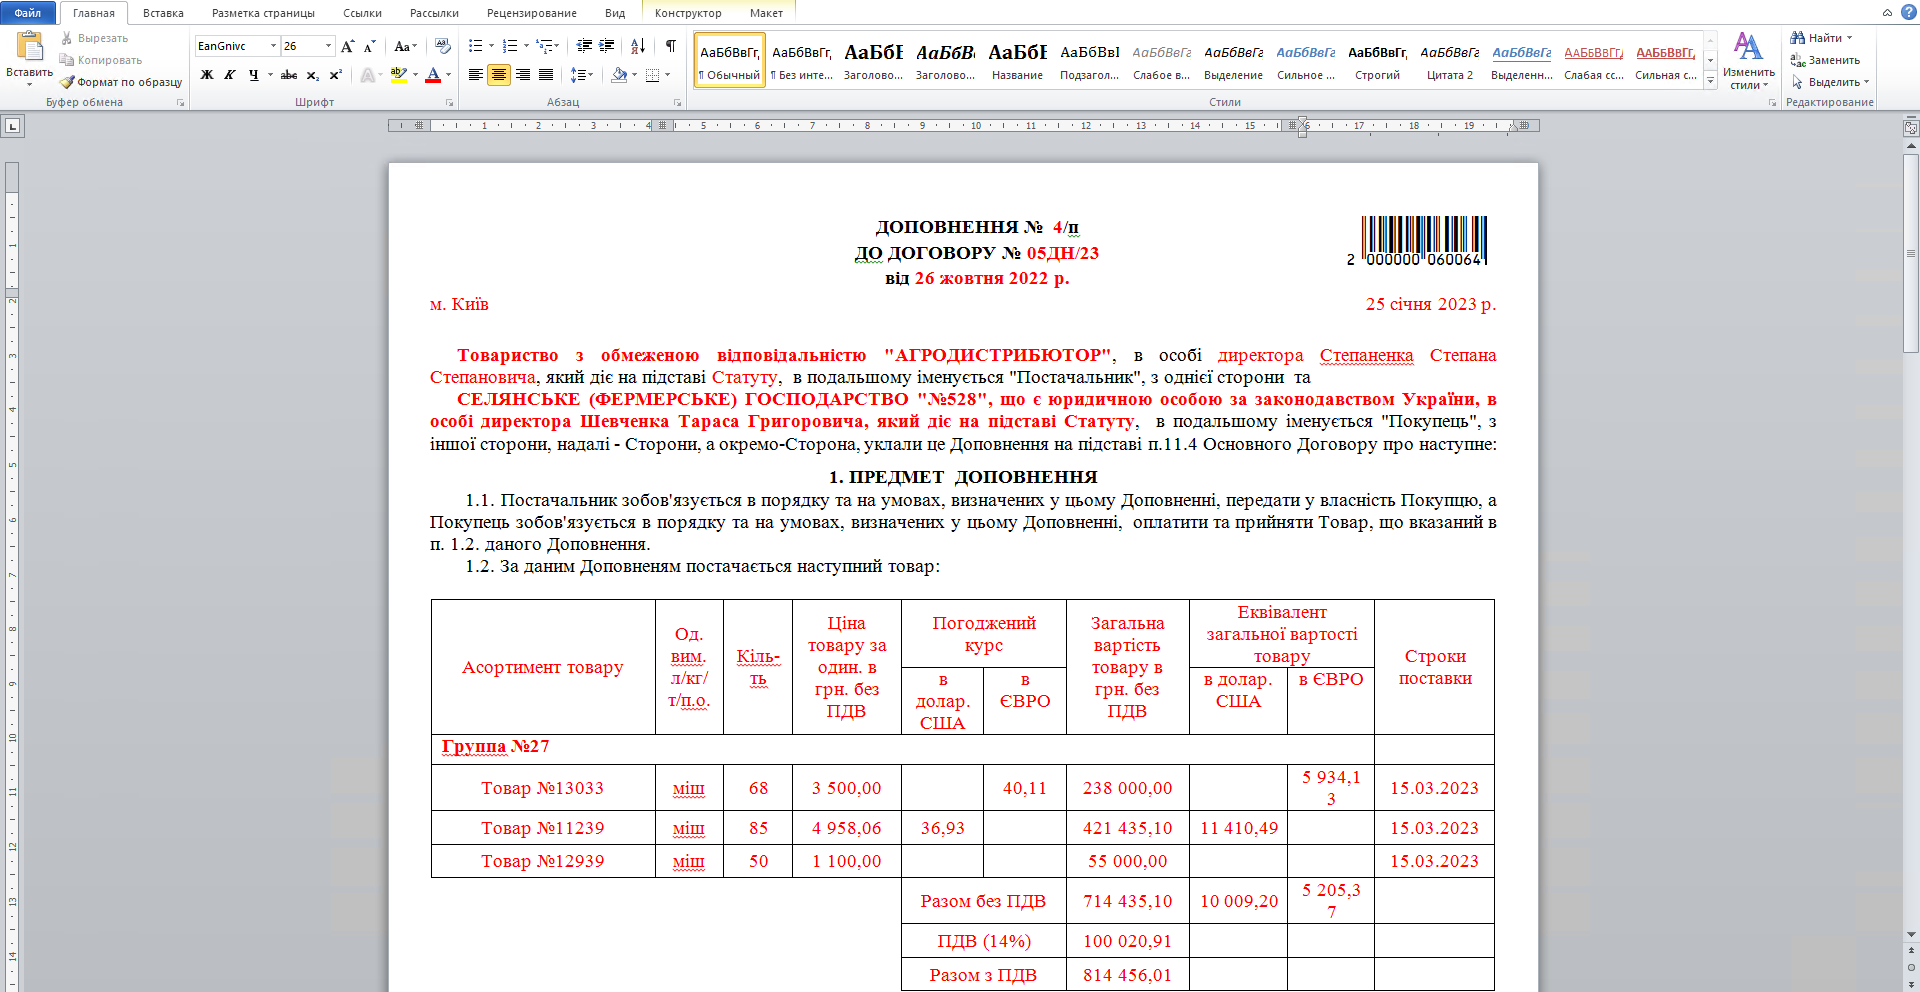Screen dimensions: 1920x992
Task: Switch to the Рецензирование tab
Action: click(x=531, y=13)
